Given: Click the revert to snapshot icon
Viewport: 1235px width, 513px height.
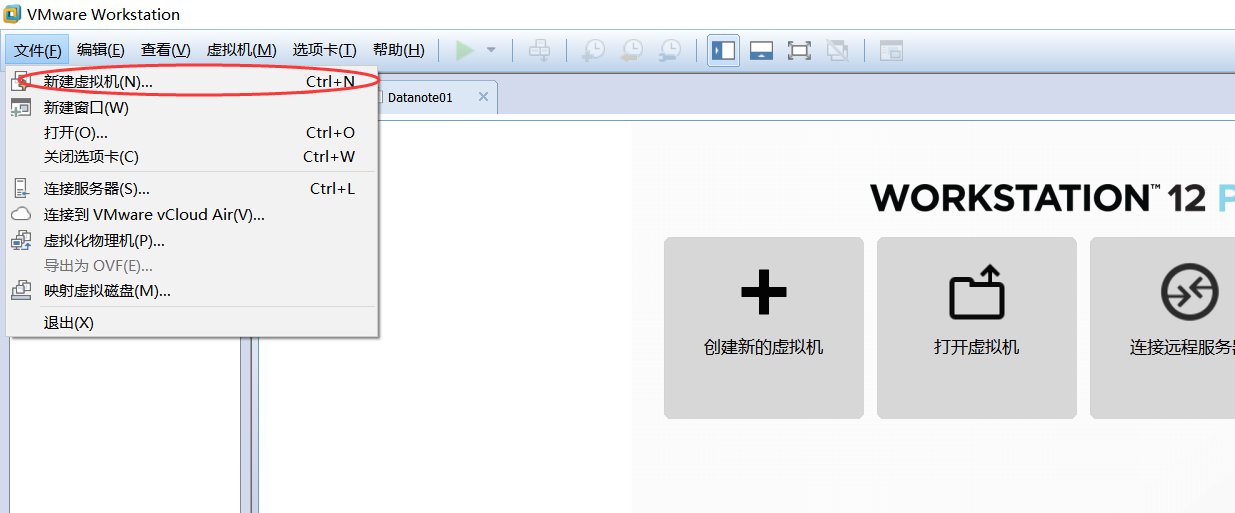Looking at the screenshot, I should (x=632, y=50).
